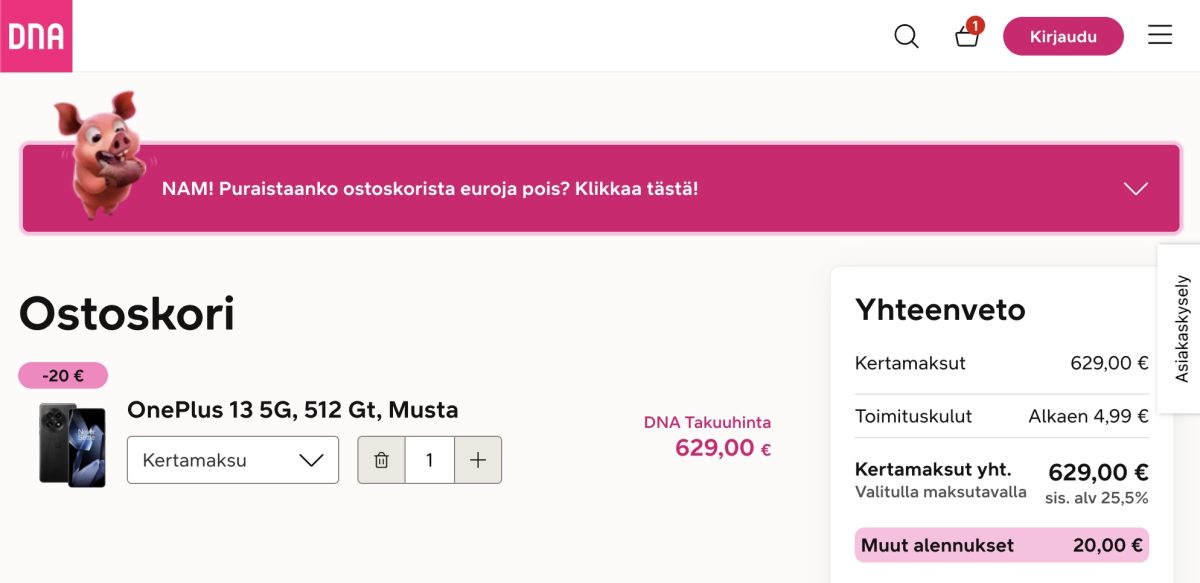Open the hamburger navigation menu
The image size is (1200, 583).
coord(1160,34)
